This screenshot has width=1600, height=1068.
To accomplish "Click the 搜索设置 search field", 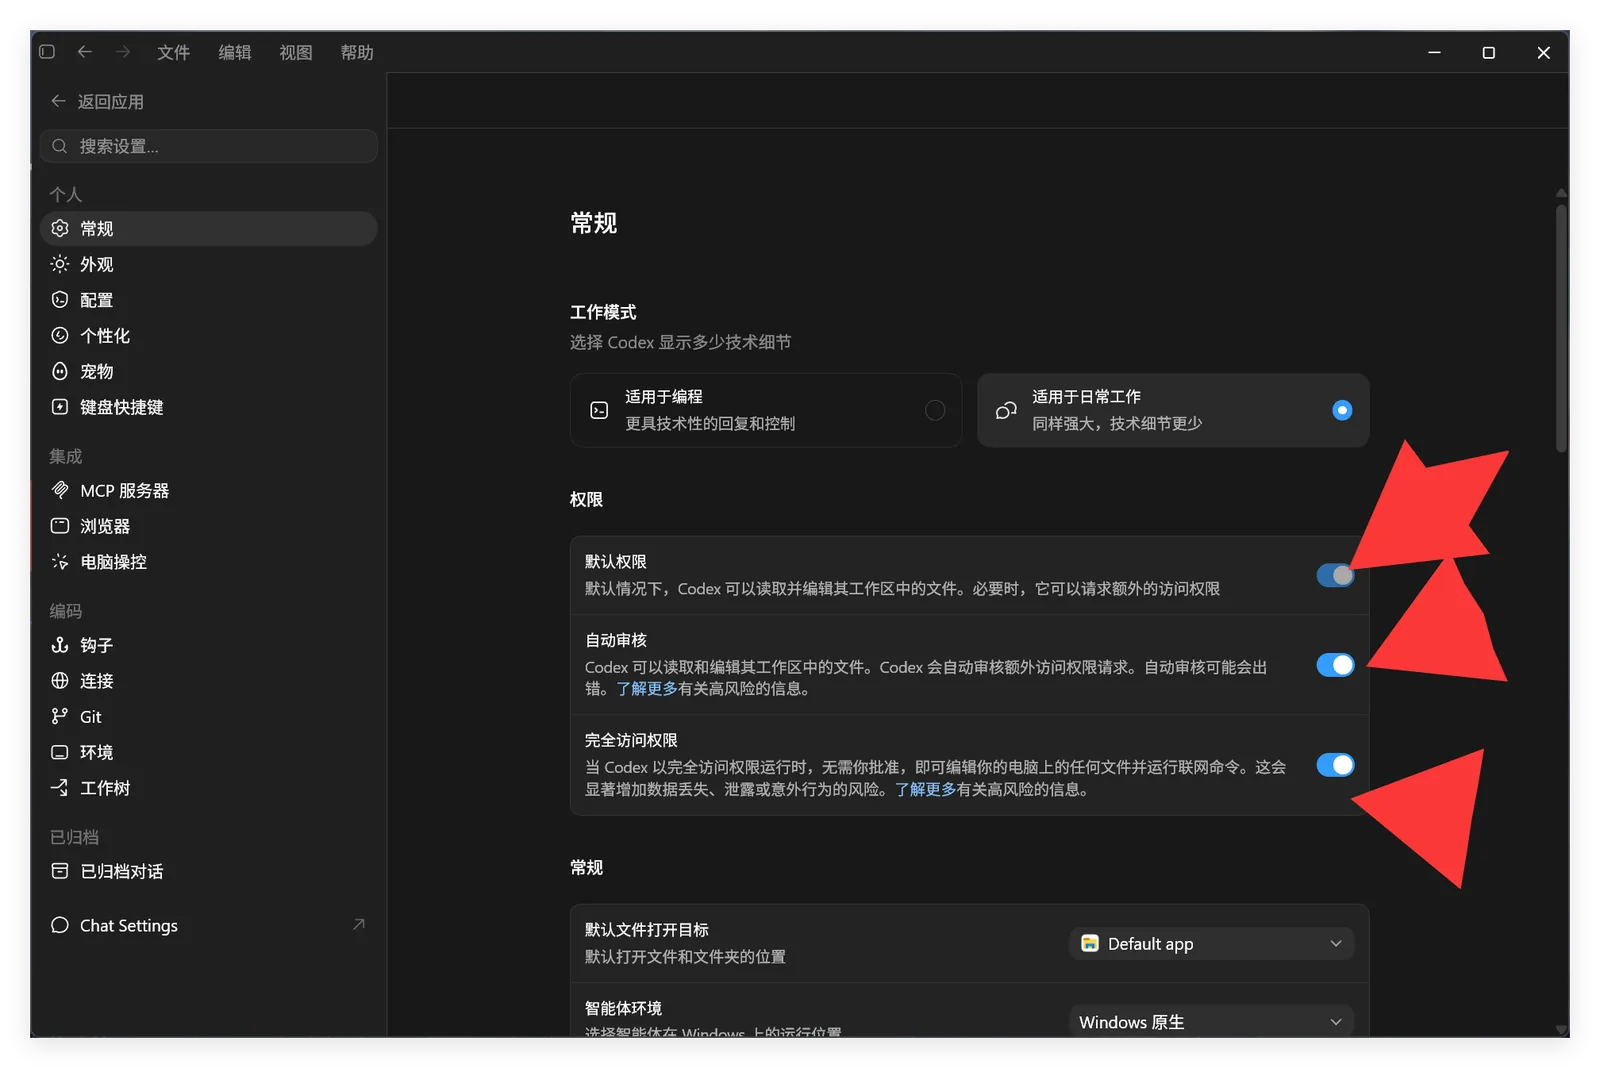I will 209,146.
